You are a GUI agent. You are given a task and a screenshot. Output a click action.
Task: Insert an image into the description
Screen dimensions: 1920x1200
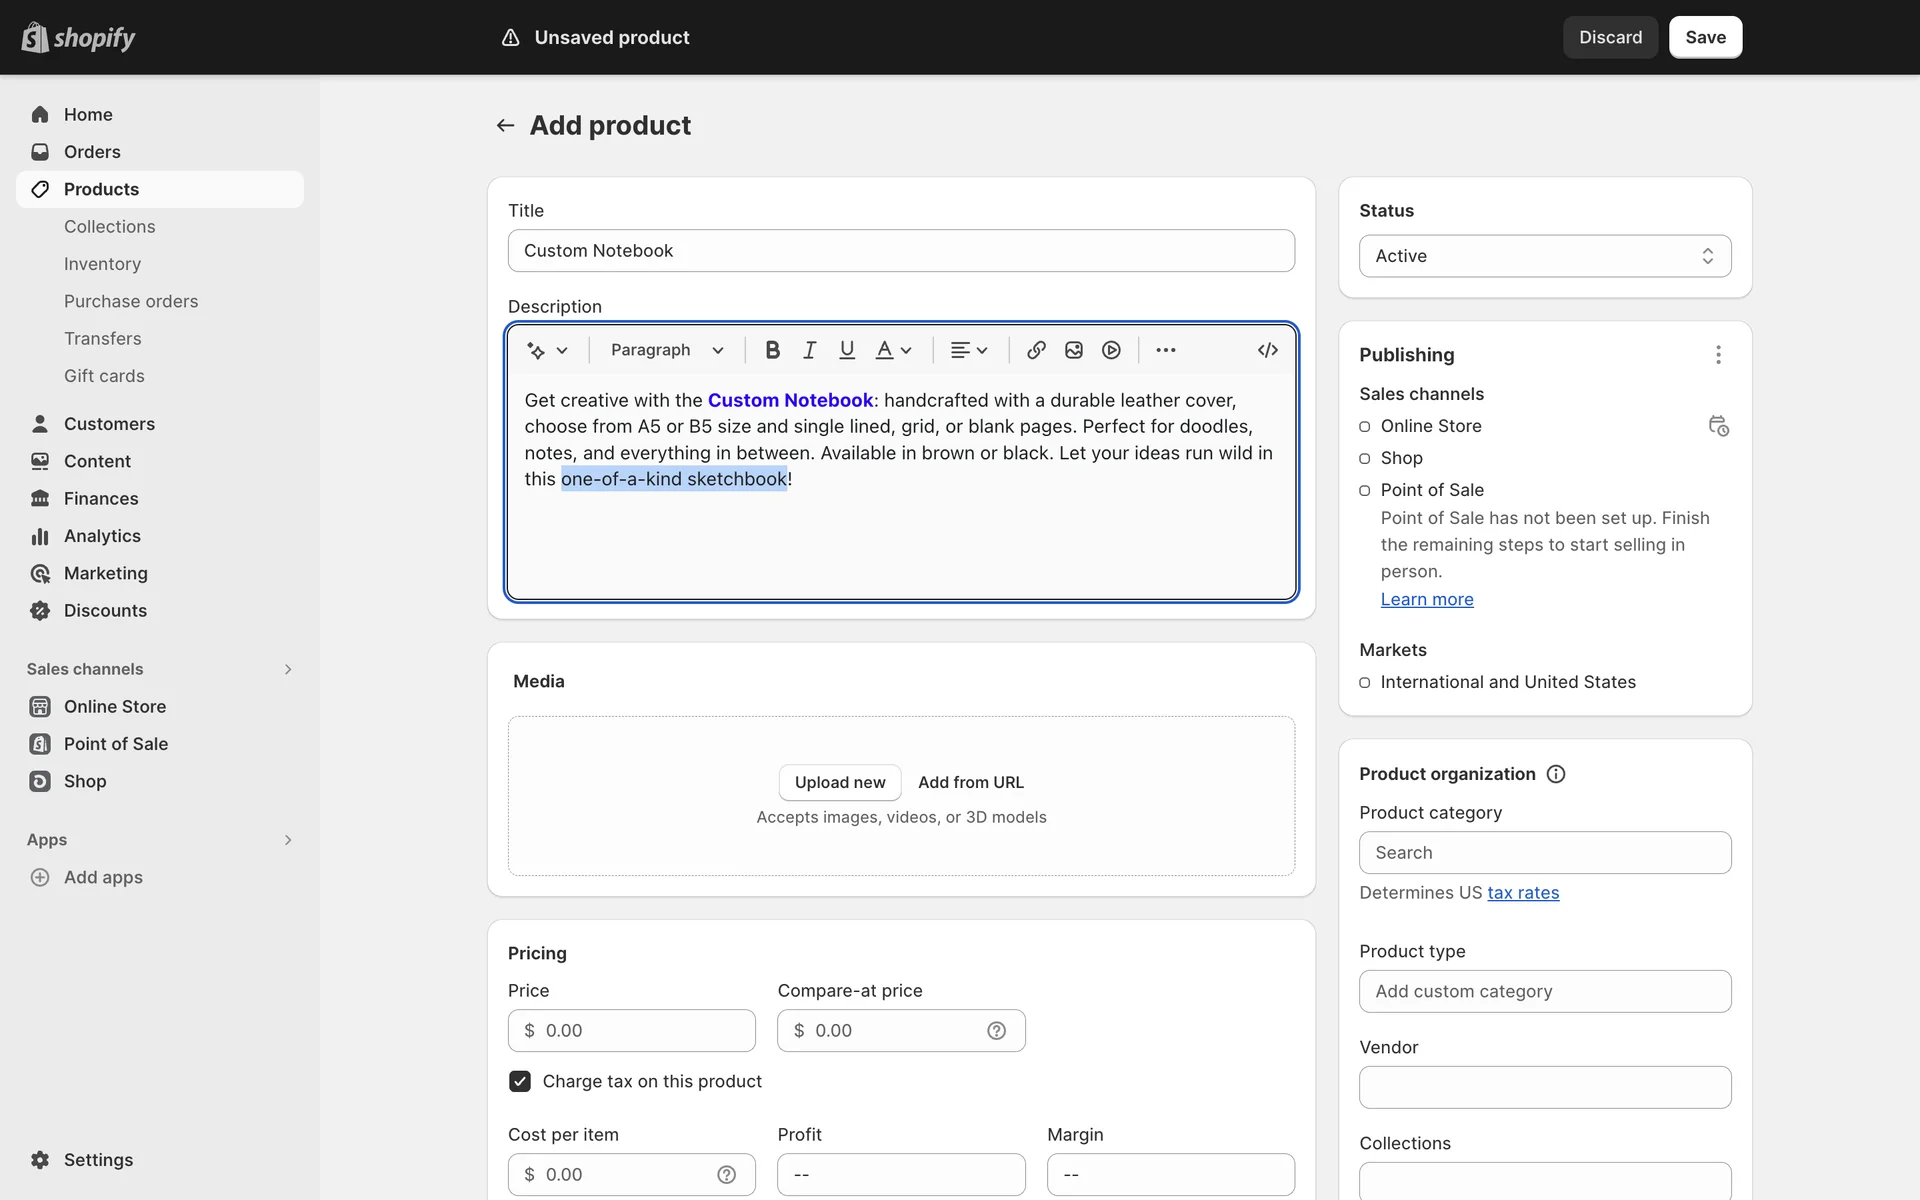(x=1074, y=350)
